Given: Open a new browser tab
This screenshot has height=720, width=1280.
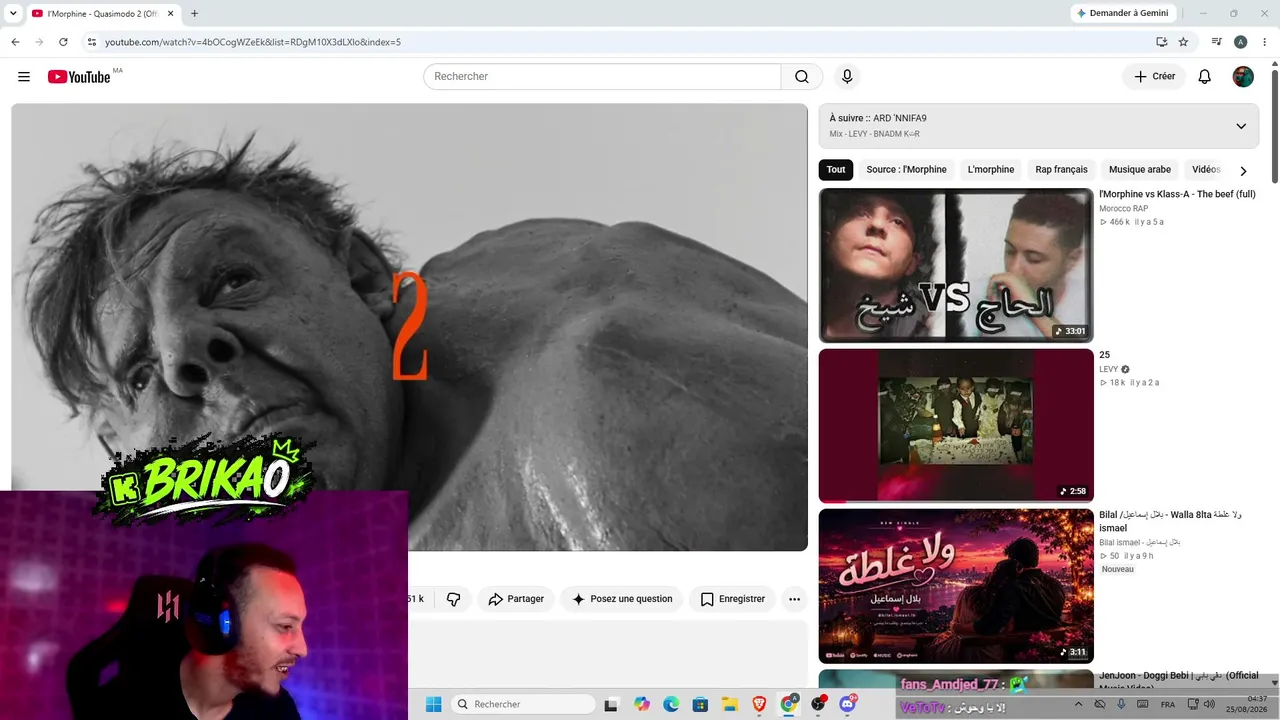Looking at the screenshot, I should (x=194, y=13).
